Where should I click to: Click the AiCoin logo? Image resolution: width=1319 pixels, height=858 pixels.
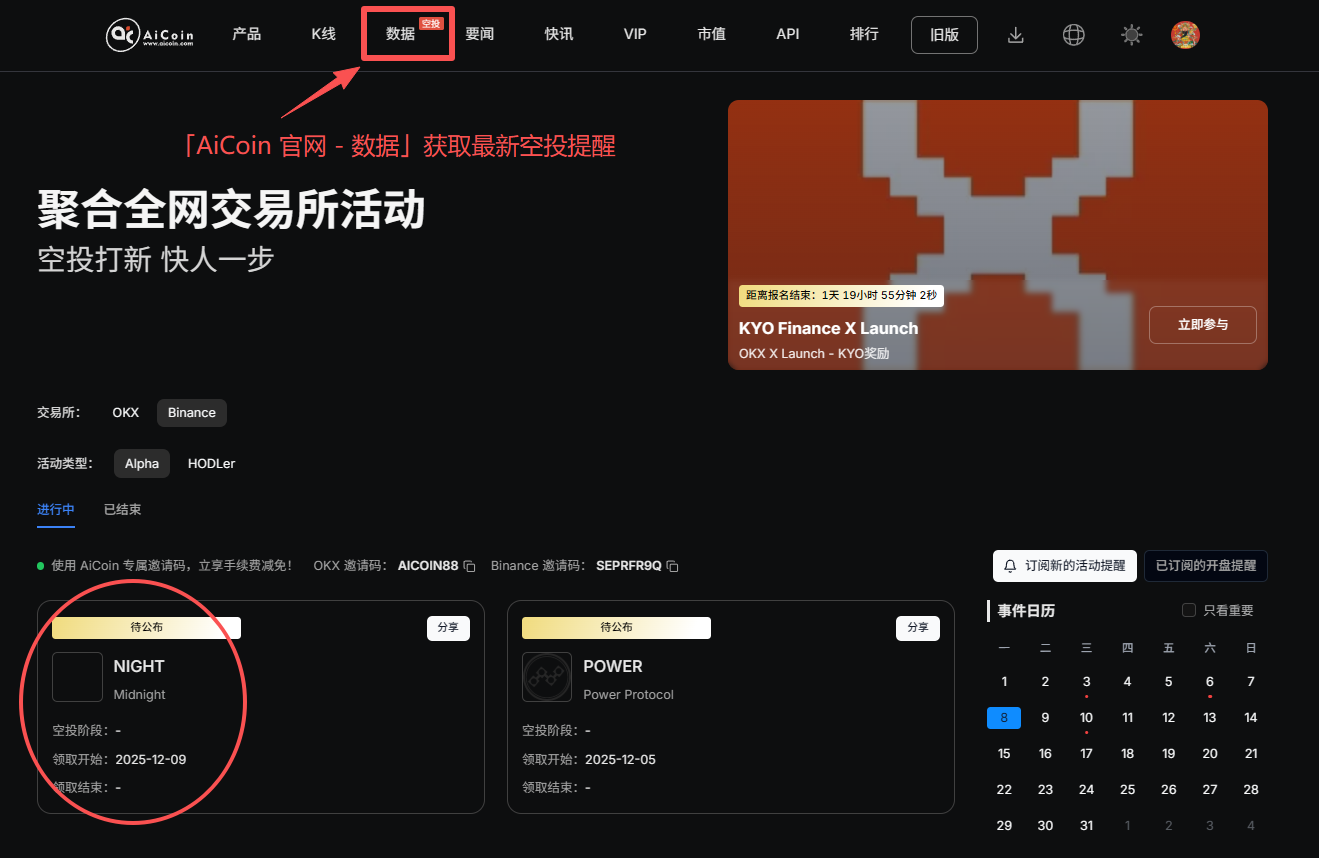coord(148,34)
